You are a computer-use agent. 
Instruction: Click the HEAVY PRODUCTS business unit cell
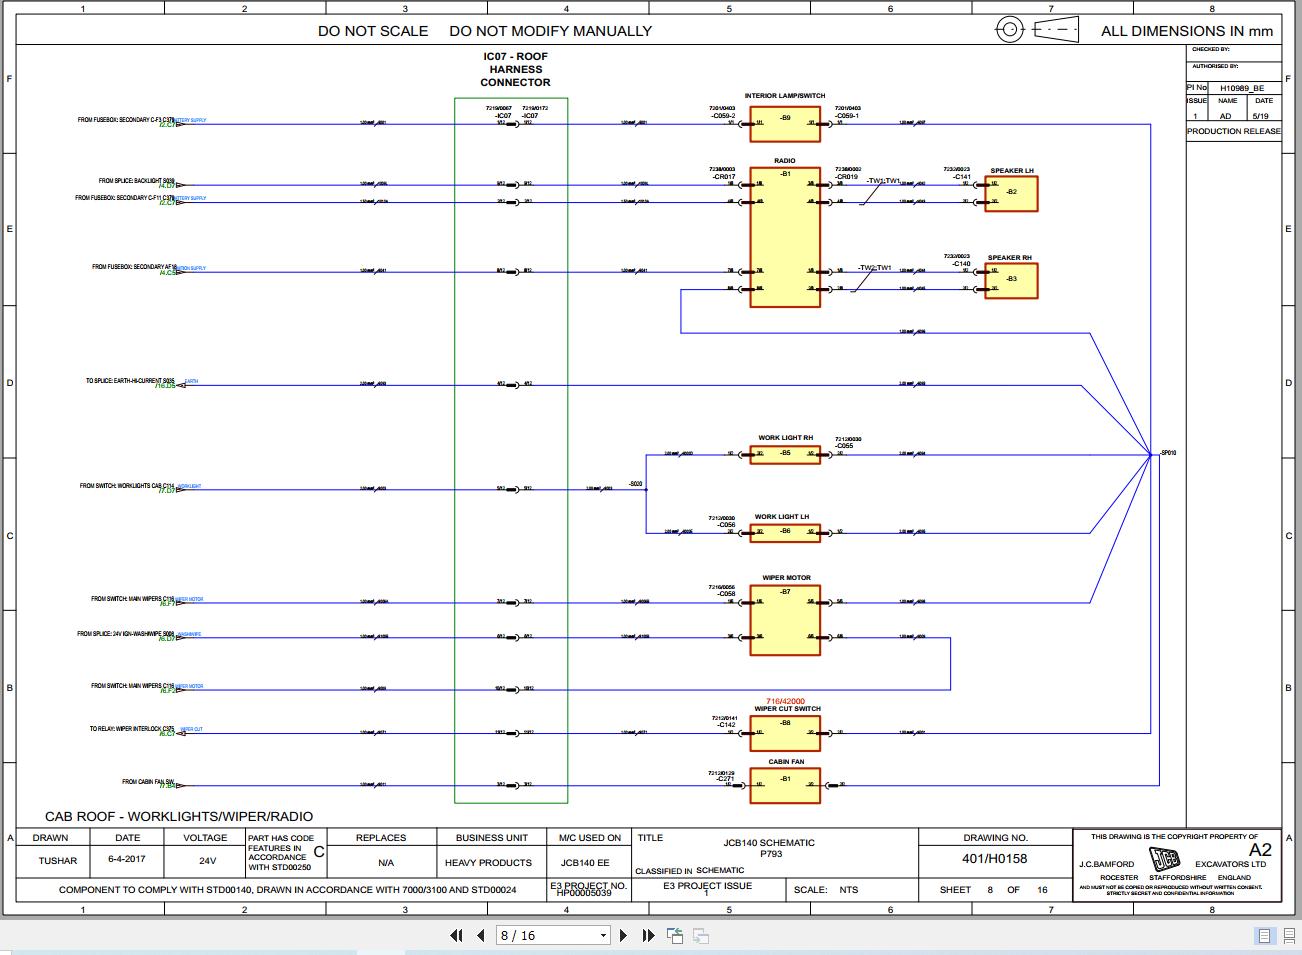pyautogui.click(x=488, y=862)
